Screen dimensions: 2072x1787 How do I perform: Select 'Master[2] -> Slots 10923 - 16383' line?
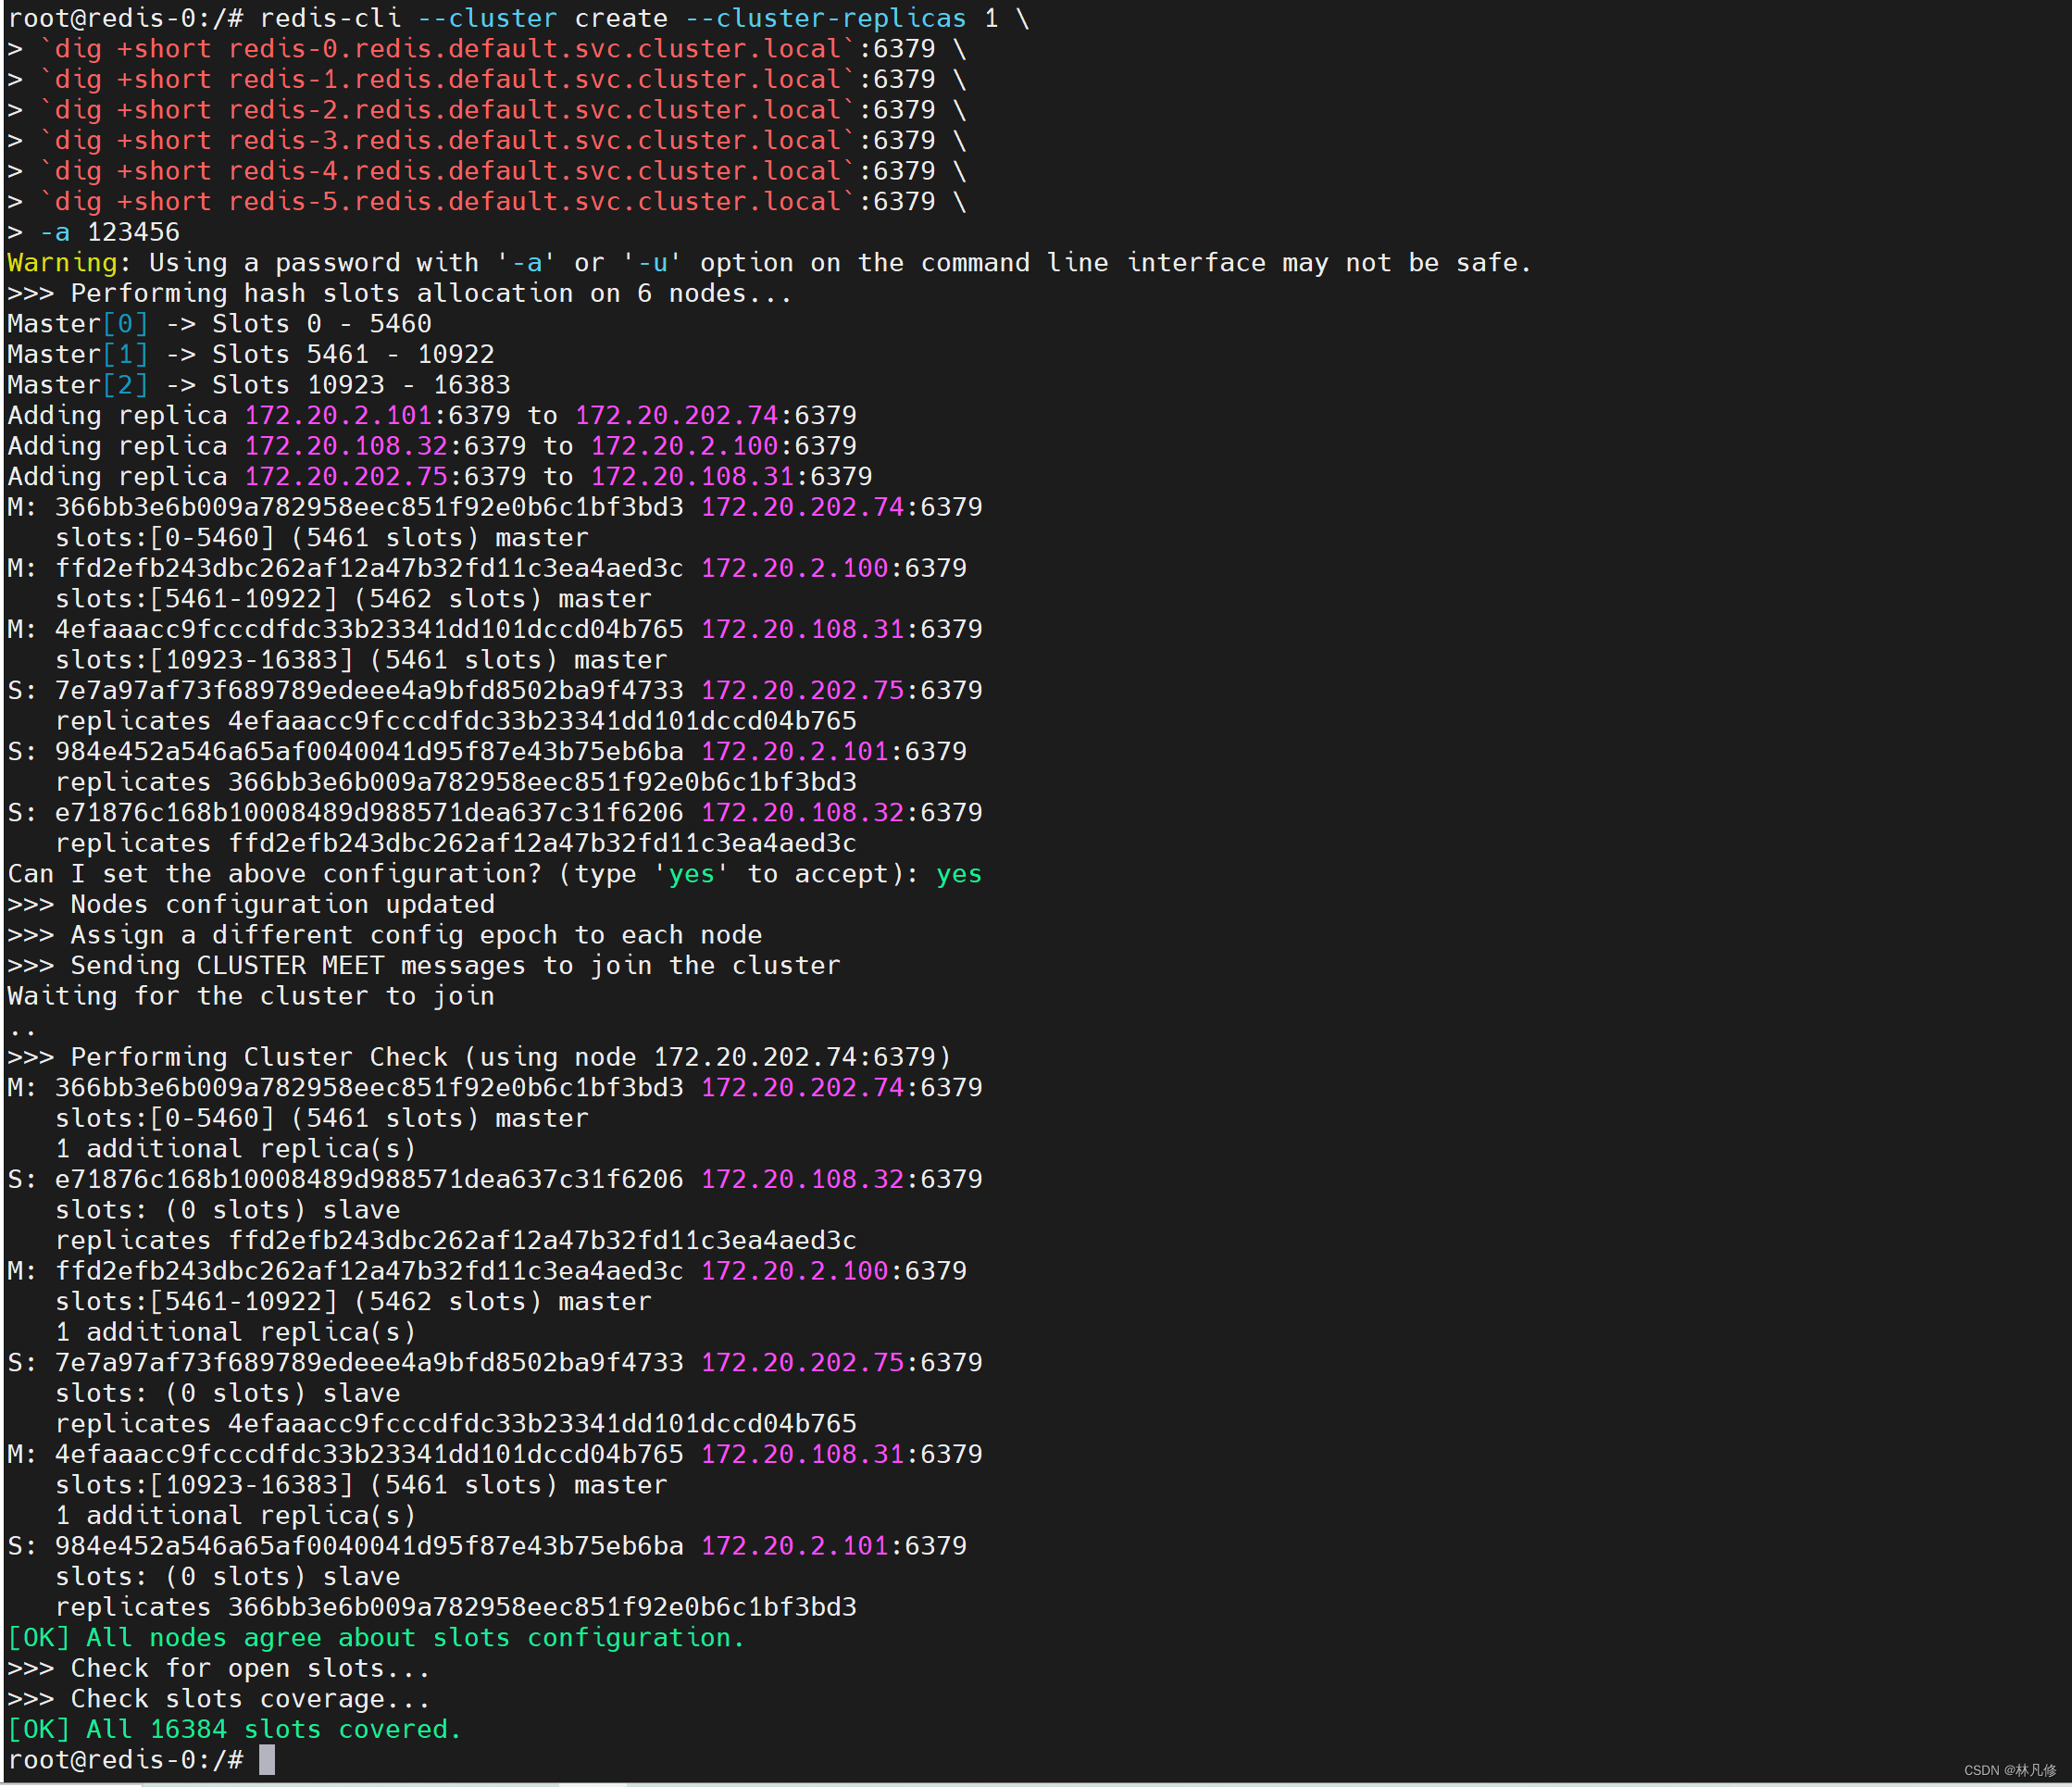259,385
